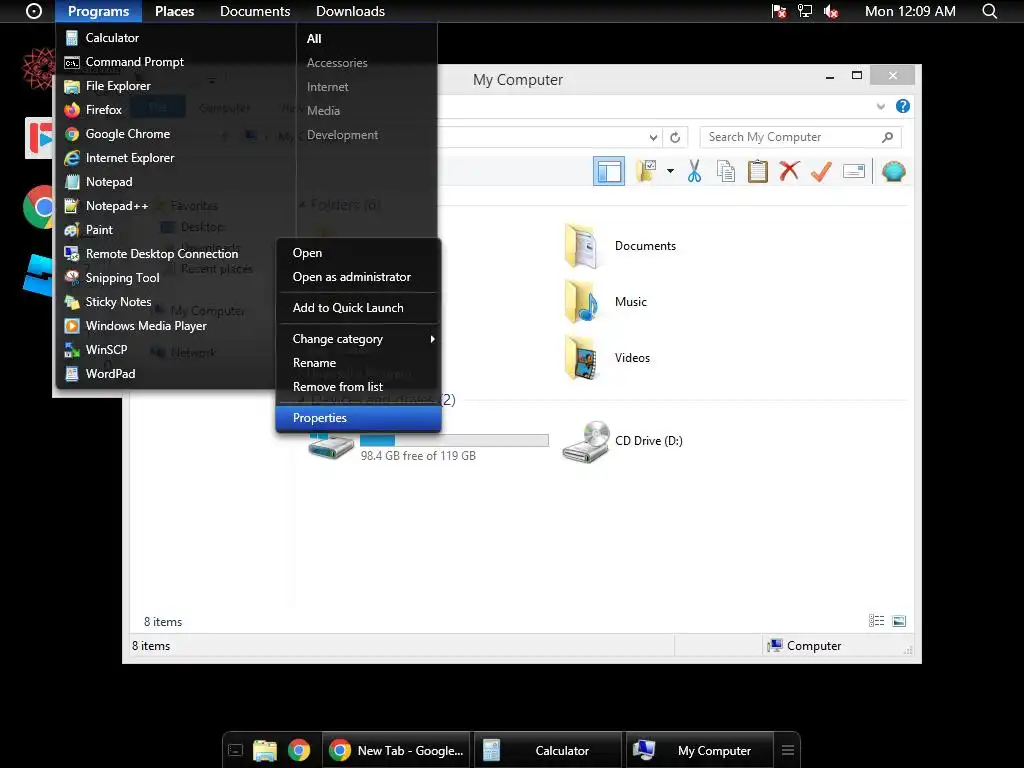This screenshot has width=1024, height=768.
Task: Click the Cut scissors icon
Action: tap(694, 171)
